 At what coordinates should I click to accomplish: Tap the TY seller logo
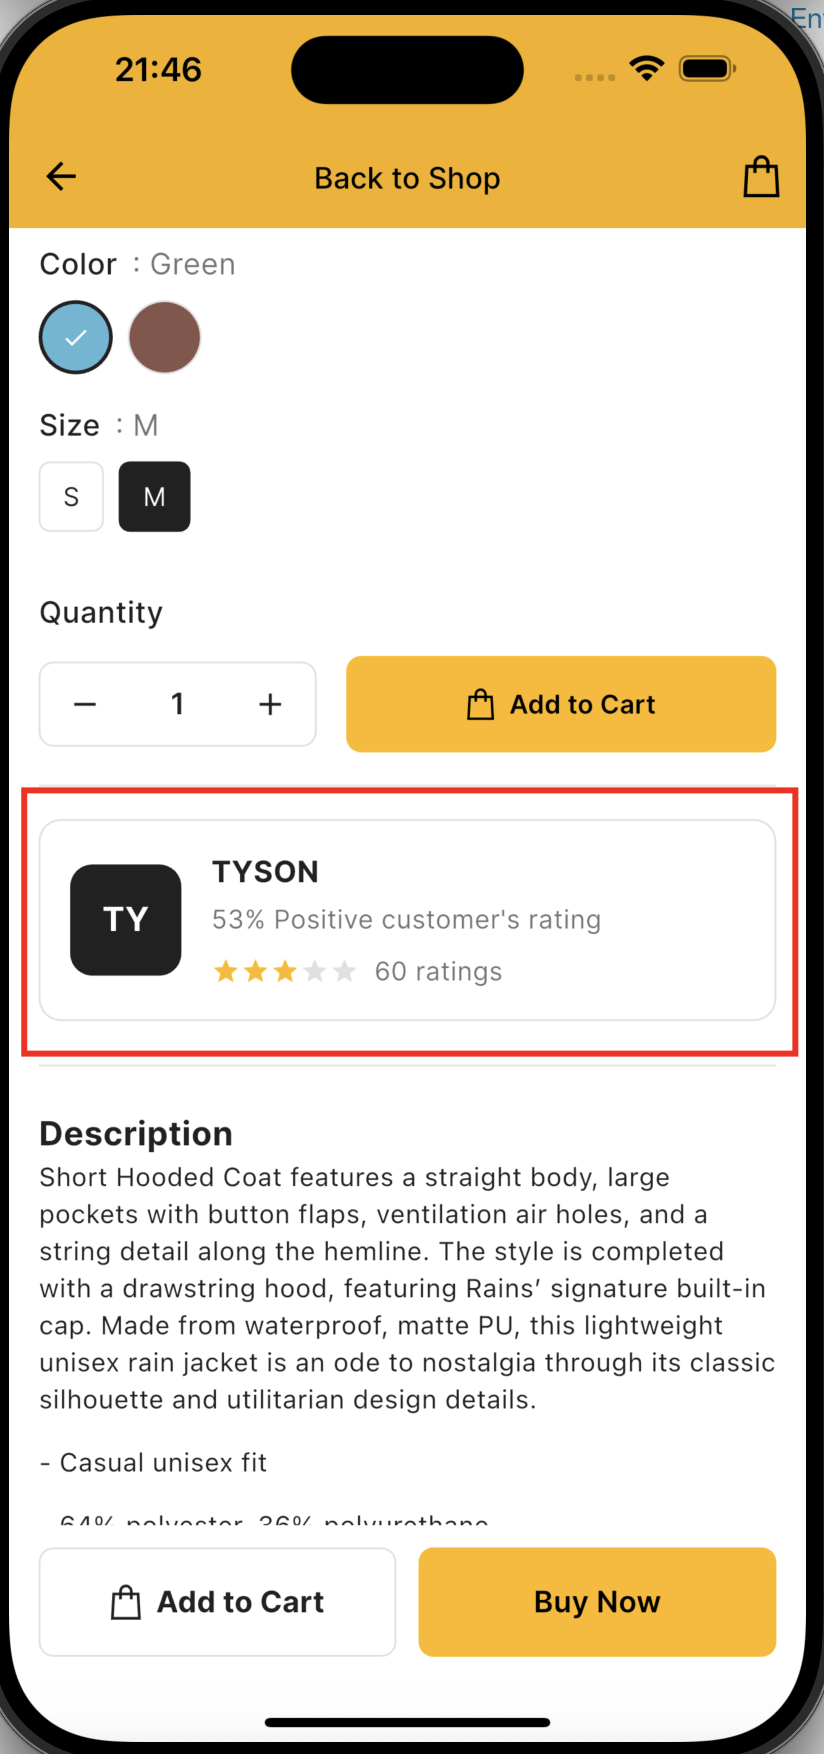[126, 920]
